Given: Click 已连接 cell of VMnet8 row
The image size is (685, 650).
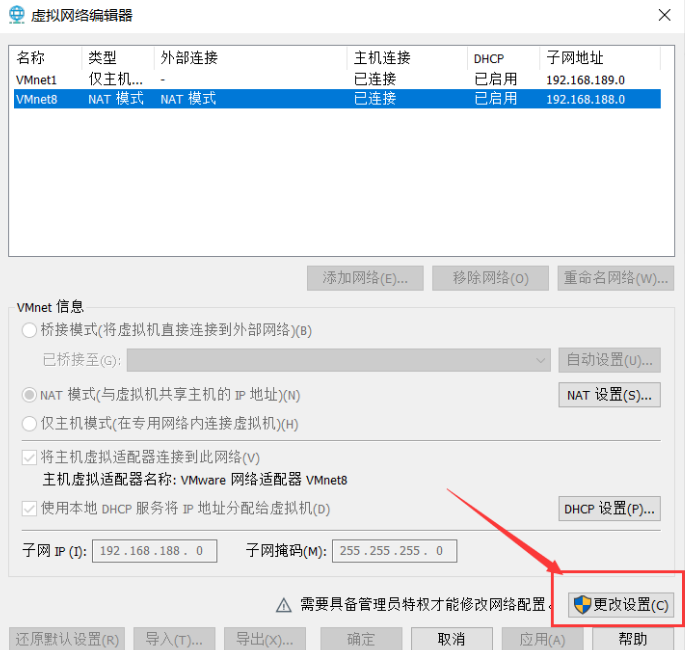Looking at the screenshot, I should click(375, 99).
